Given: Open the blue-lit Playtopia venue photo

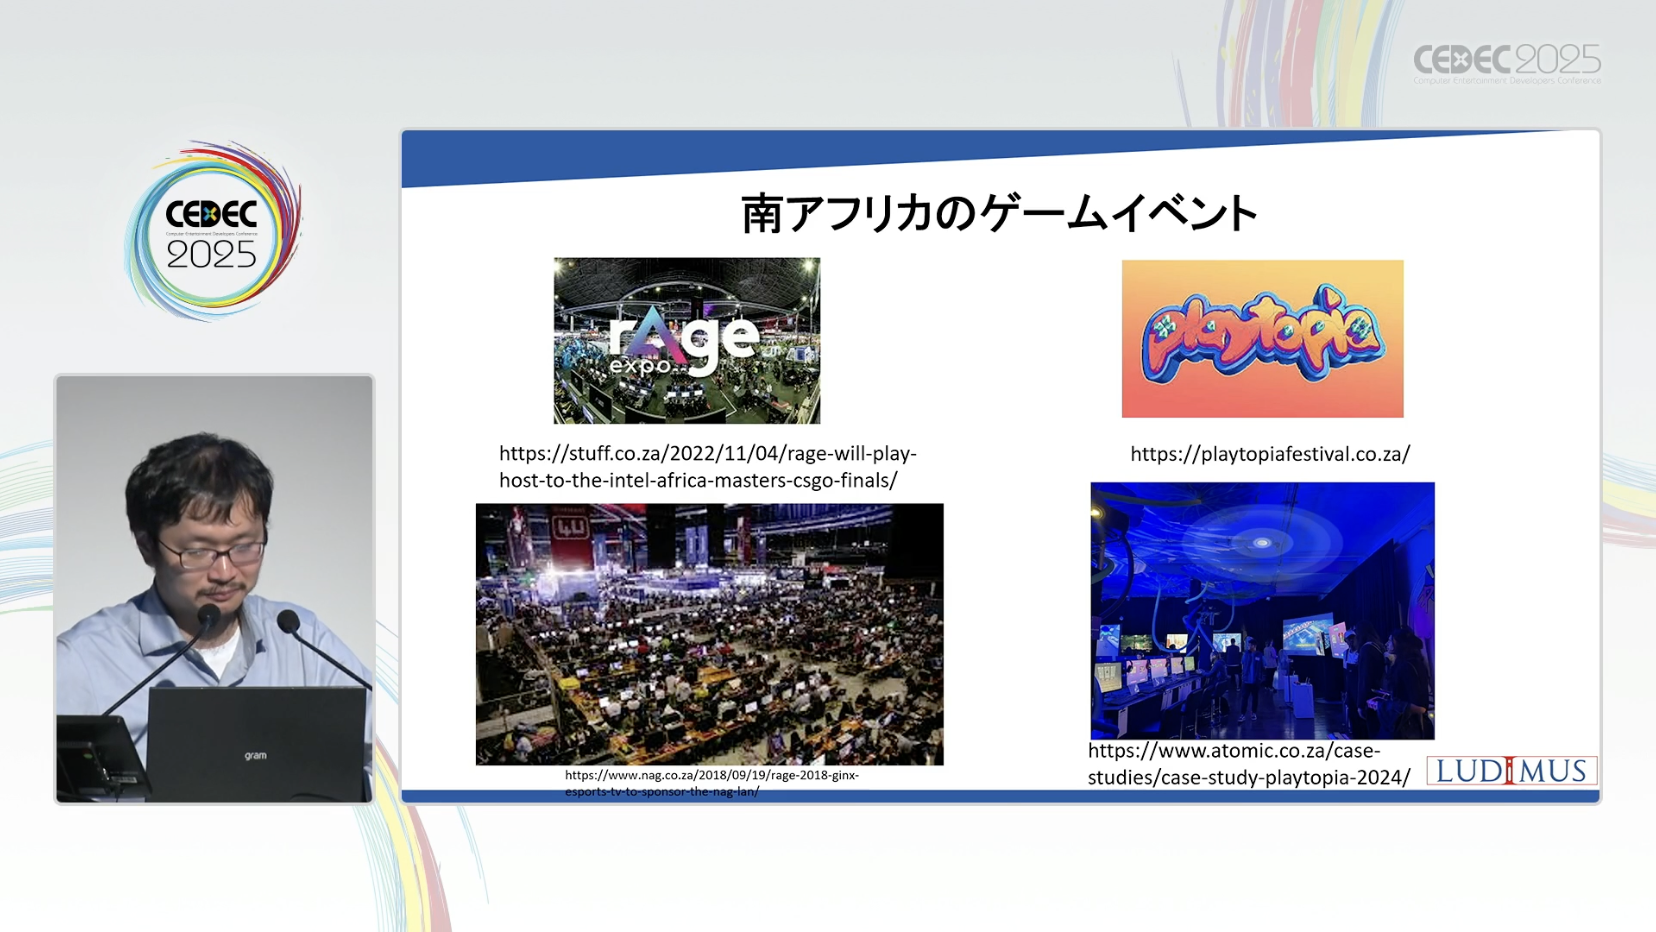Looking at the screenshot, I should [x=1262, y=610].
